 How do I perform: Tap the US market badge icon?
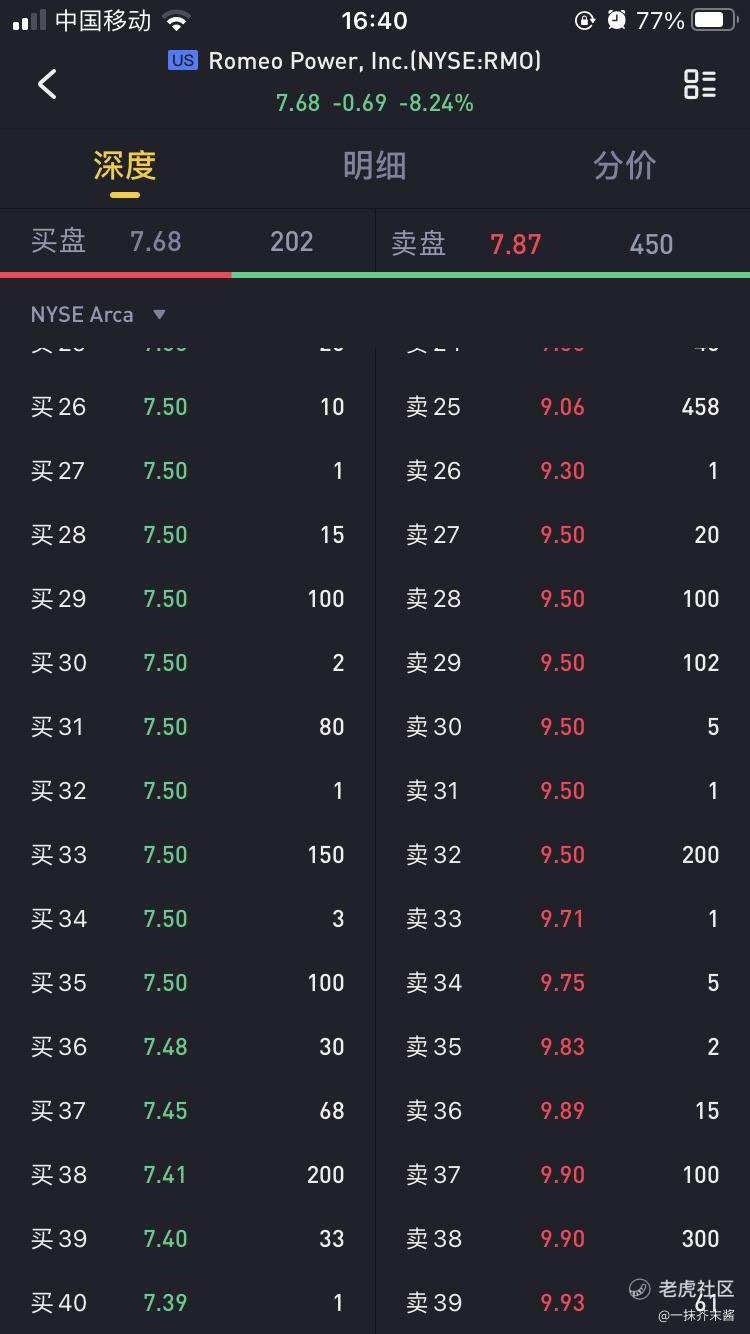[x=182, y=61]
